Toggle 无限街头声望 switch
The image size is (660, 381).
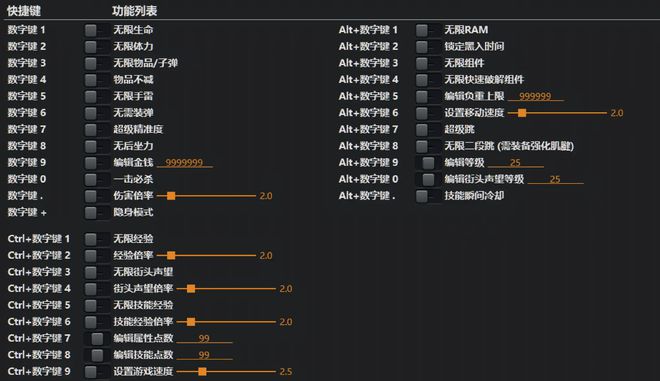96,272
